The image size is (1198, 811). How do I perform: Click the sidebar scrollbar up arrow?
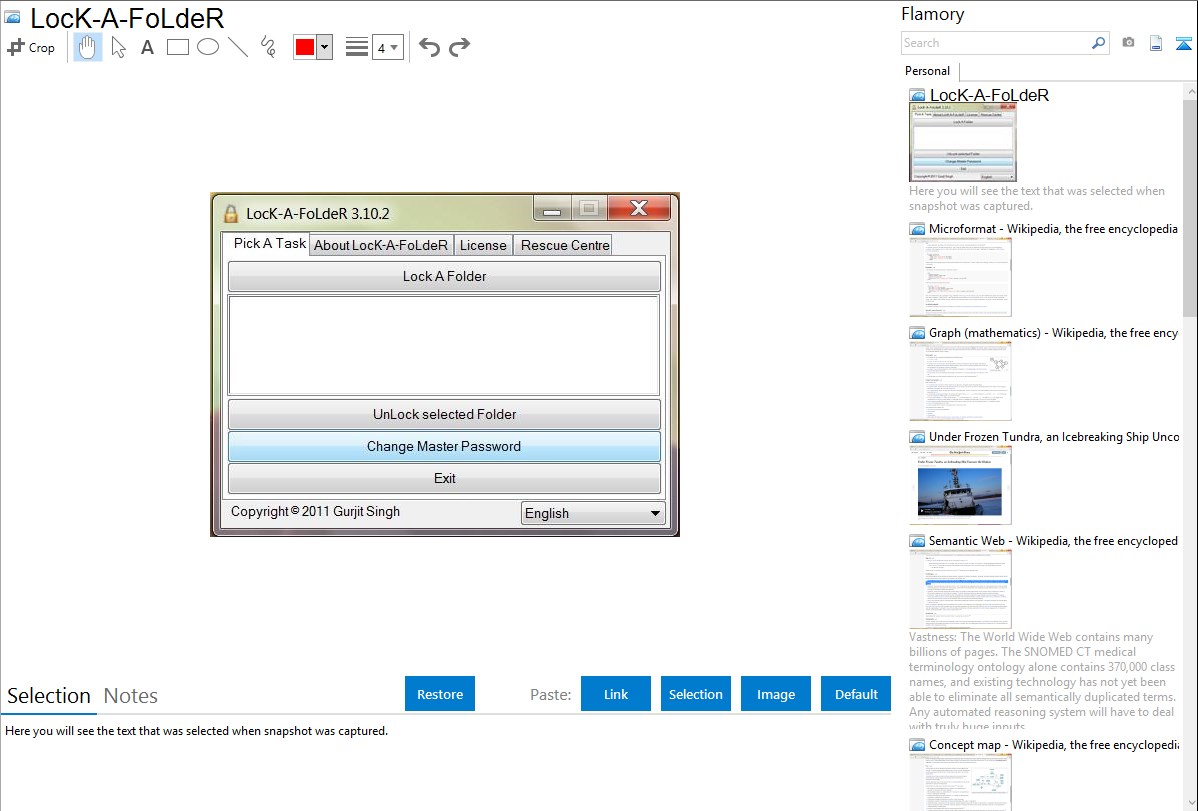[1190, 91]
